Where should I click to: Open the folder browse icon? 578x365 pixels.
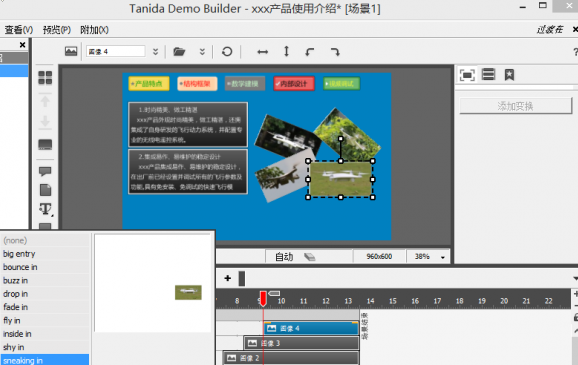click(x=179, y=52)
